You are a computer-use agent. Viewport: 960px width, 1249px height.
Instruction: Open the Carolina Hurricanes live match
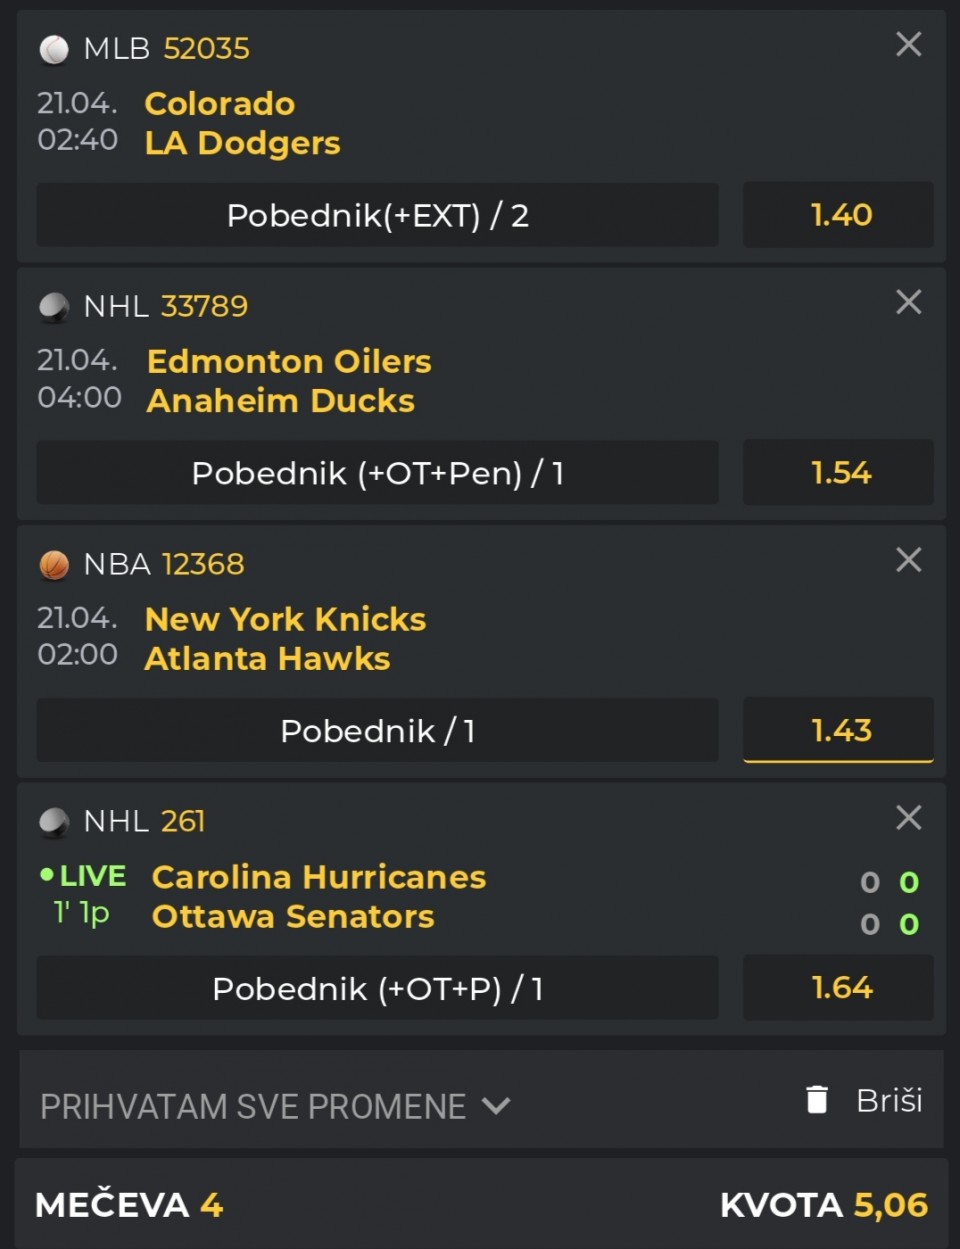[318, 877]
